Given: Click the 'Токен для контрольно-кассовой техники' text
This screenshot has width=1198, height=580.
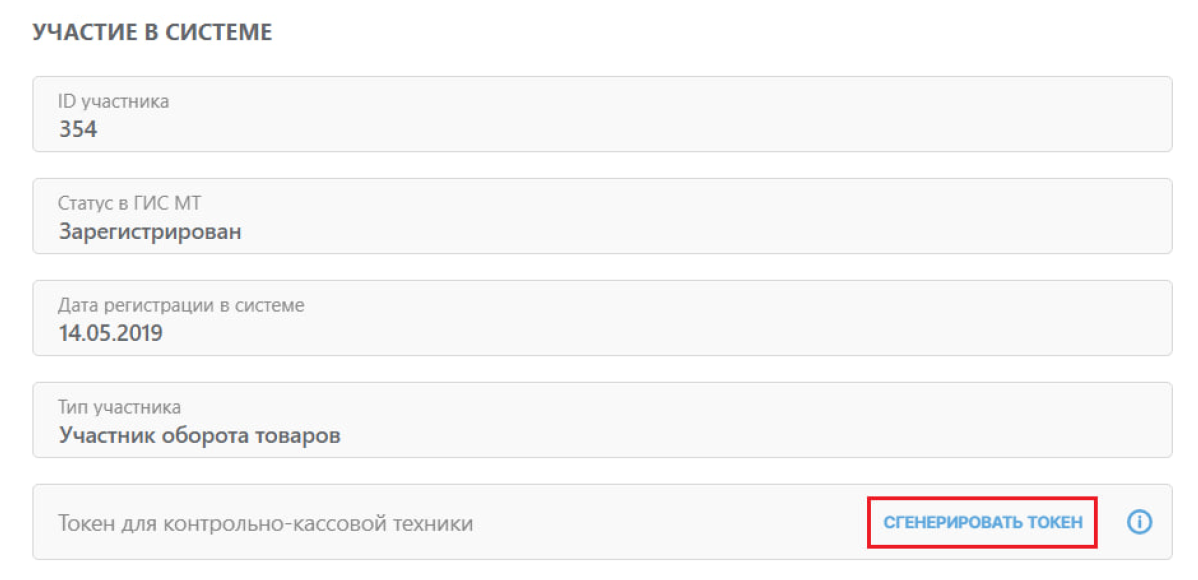Looking at the screenshot, I should pyautogui.click(x=266, y=523).
